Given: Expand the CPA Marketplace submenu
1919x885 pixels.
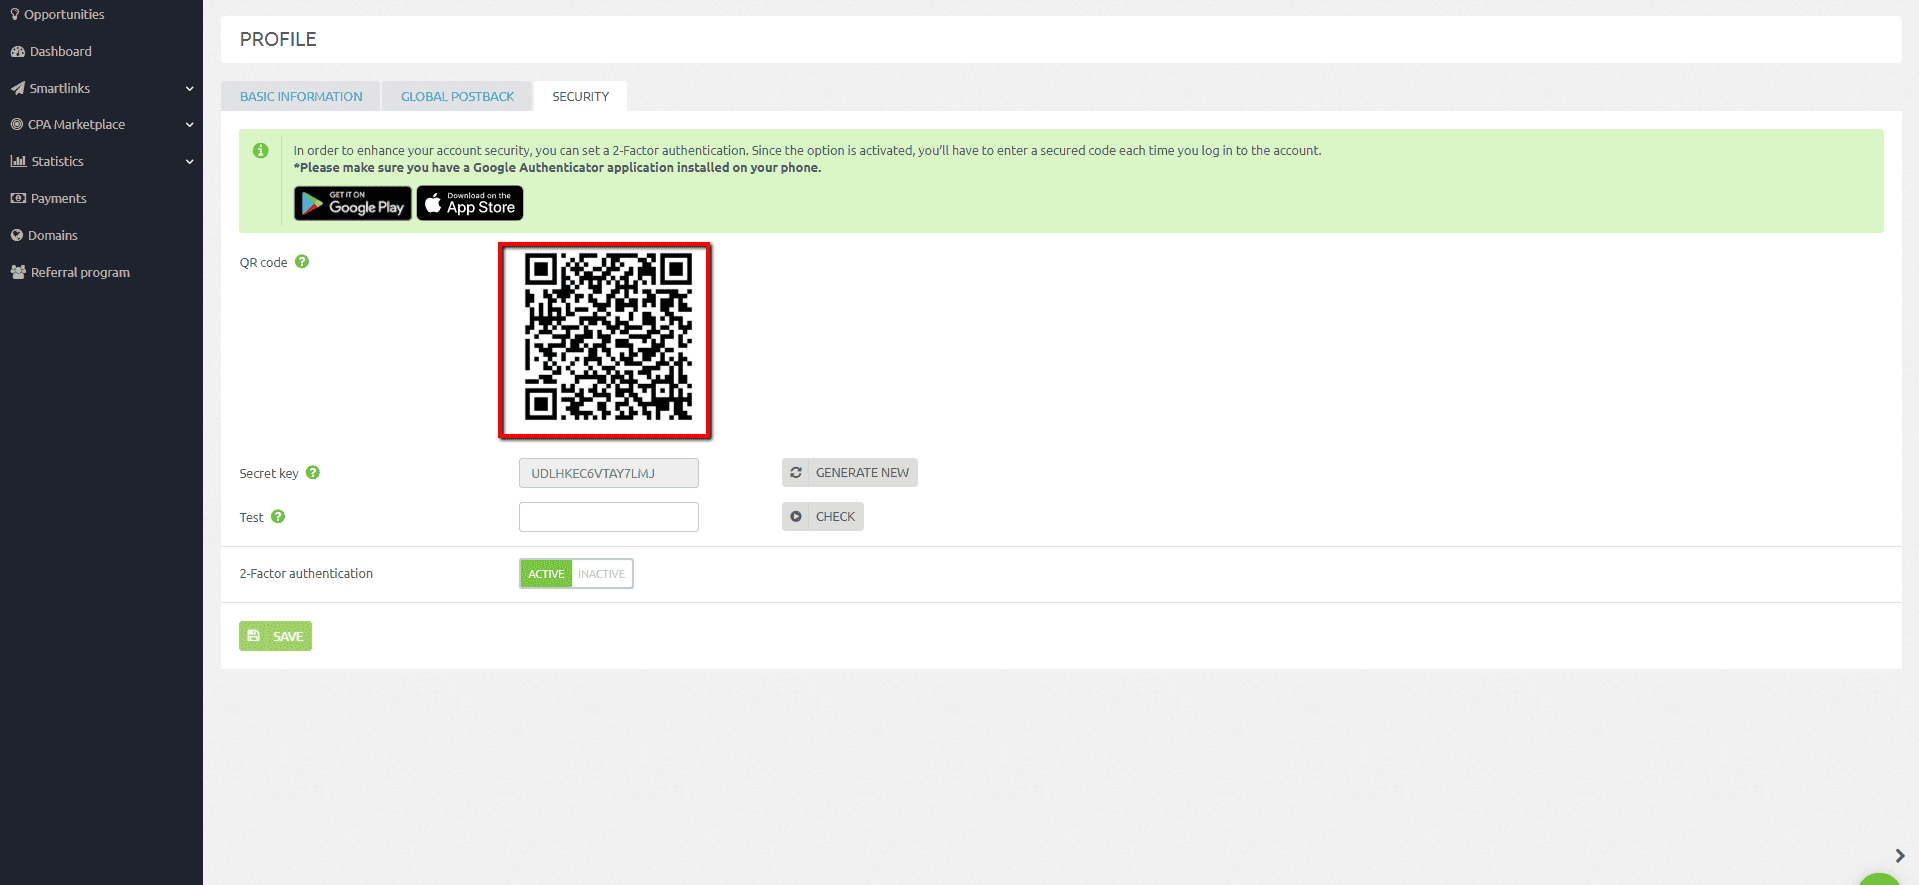Looking at the screenshot, I should (x=189, y=125).
